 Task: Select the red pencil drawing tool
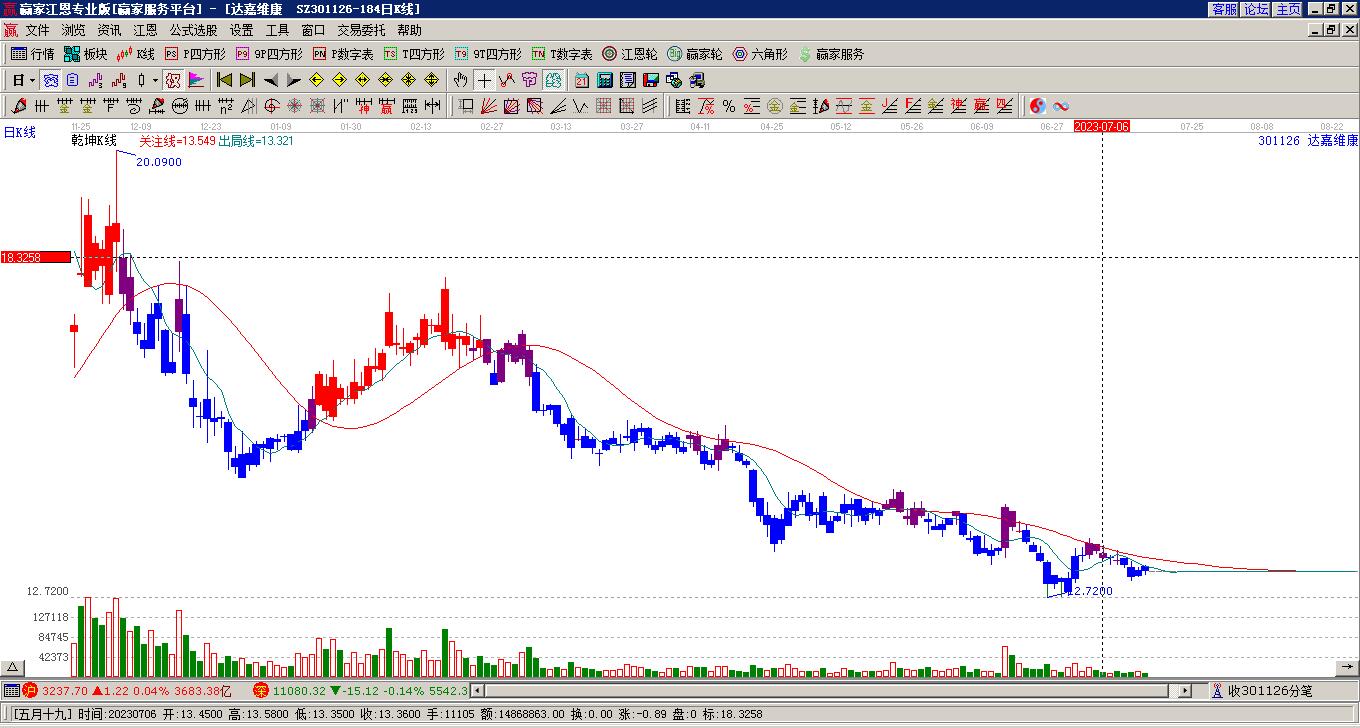(x=18, y=106)
